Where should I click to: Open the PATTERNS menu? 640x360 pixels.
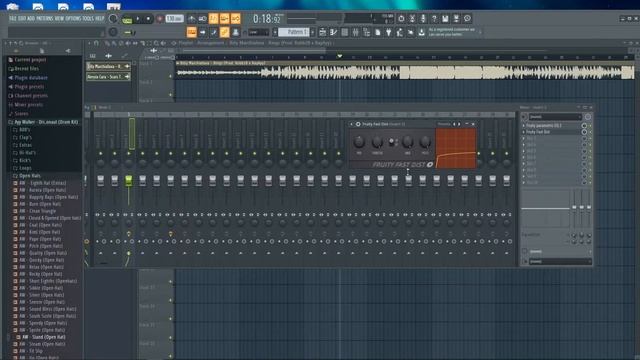45,18
